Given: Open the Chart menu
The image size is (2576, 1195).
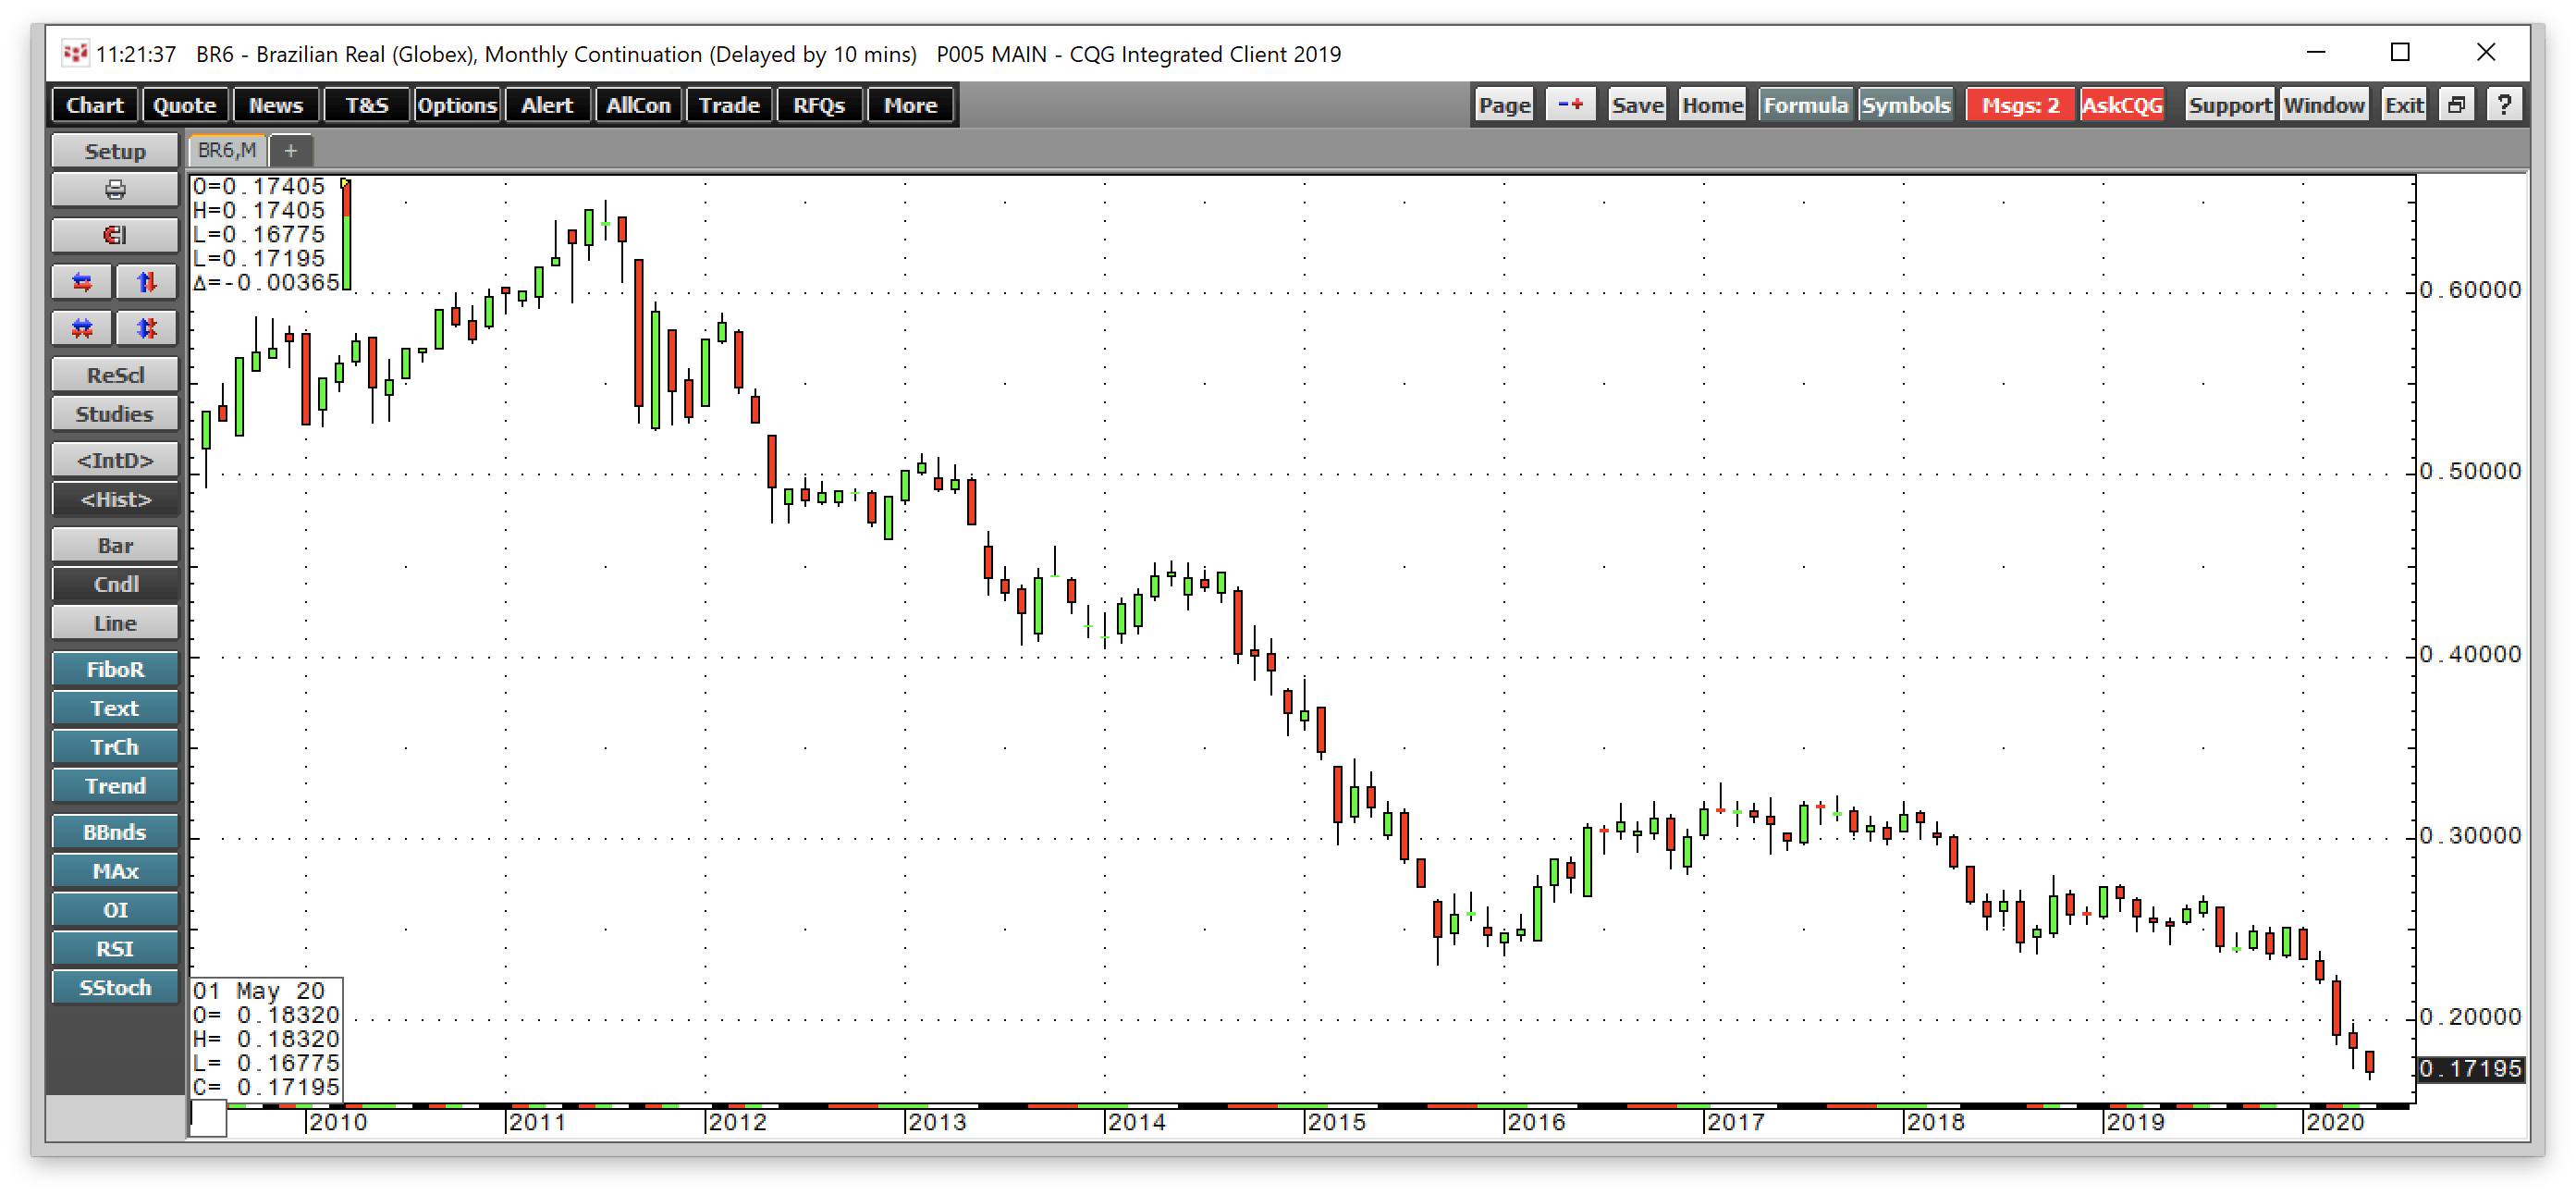Looking at the screenshot, I should pyautogui.click(x=95, y=105).
